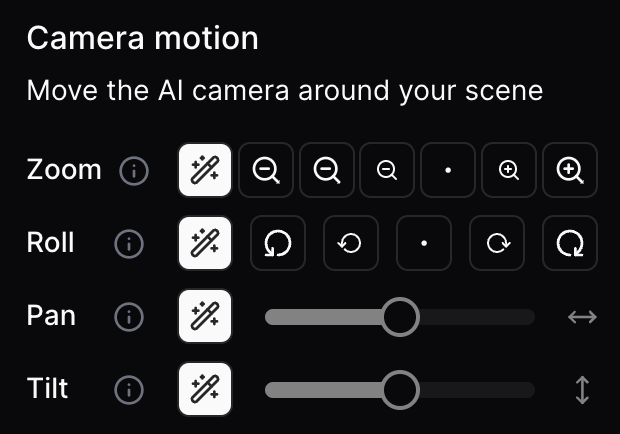
Task: Toggle the Roll auto magic wand button
Action: pos(205,243)
